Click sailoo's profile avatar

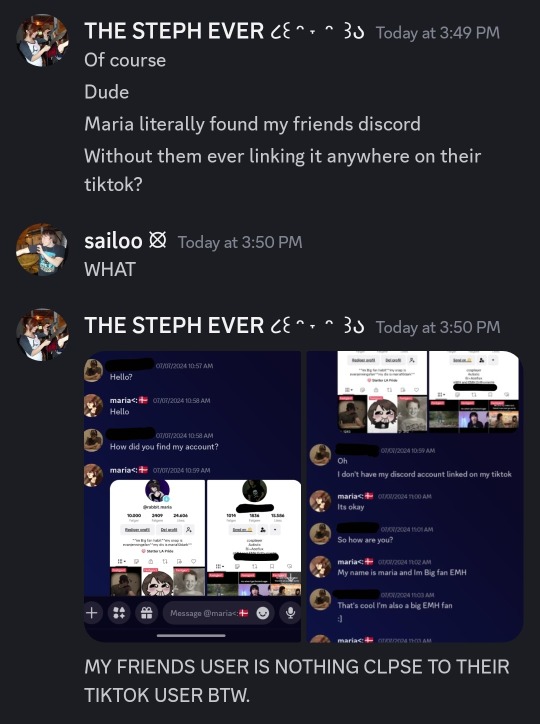point(42,250)
